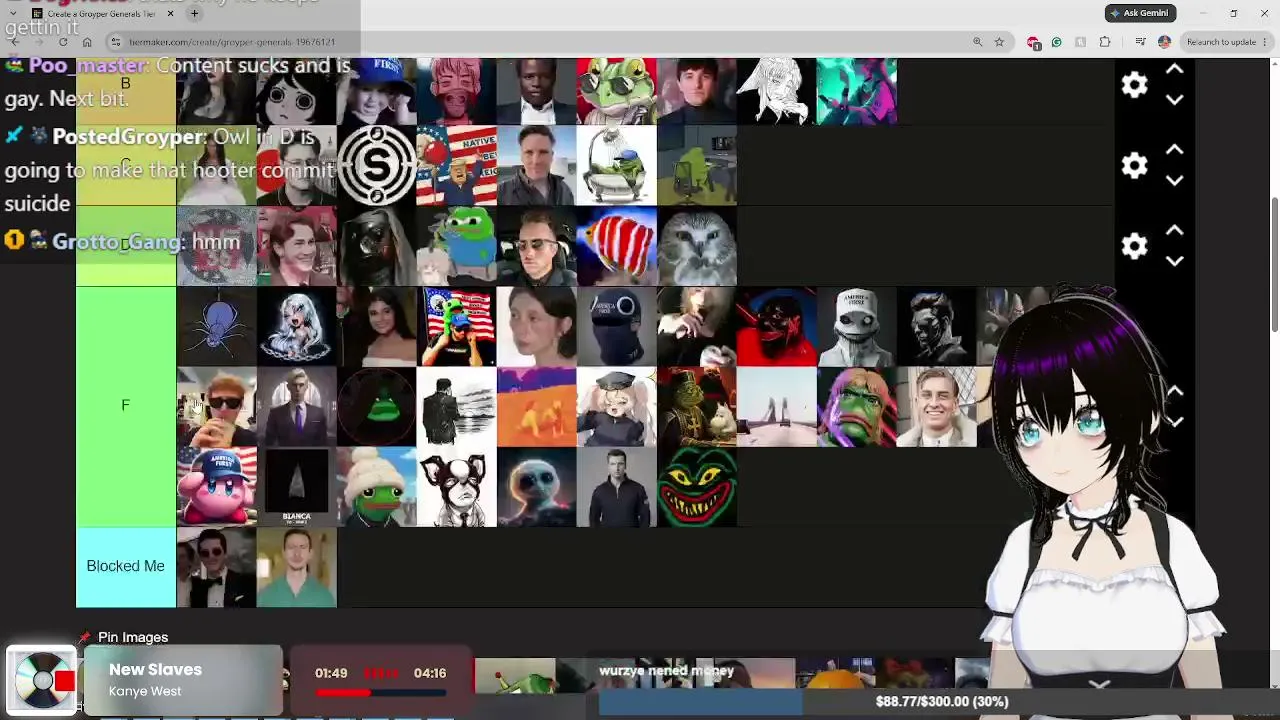Select the green grinning monster face image
Image resolution: width=1280 pixels, height=720 pixels.
[x=697, y=487]
